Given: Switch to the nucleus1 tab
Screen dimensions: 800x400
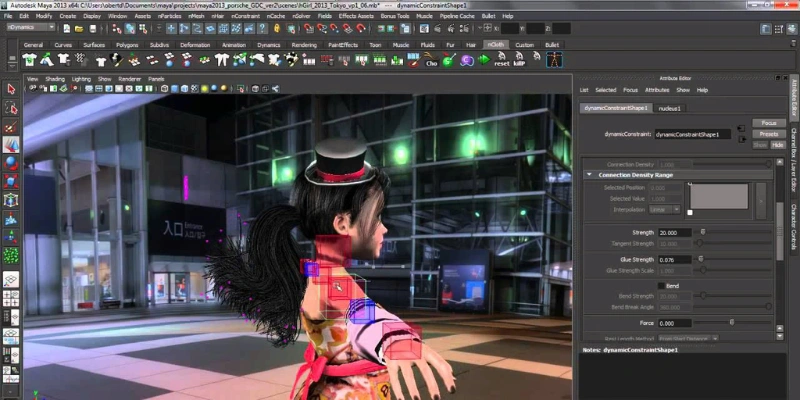Looking at the screenshot, I should tap(669, 108).
